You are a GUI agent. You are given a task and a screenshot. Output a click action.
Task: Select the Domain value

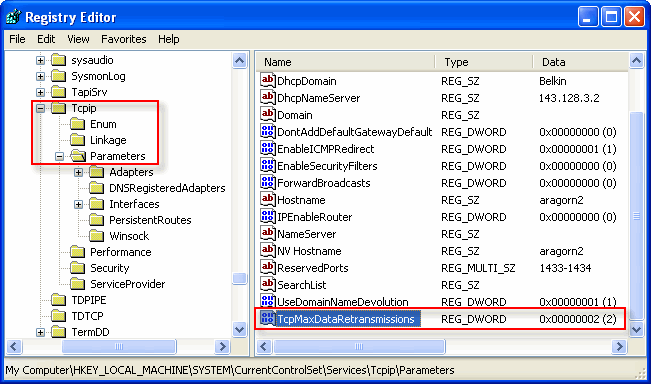[294, 115]
